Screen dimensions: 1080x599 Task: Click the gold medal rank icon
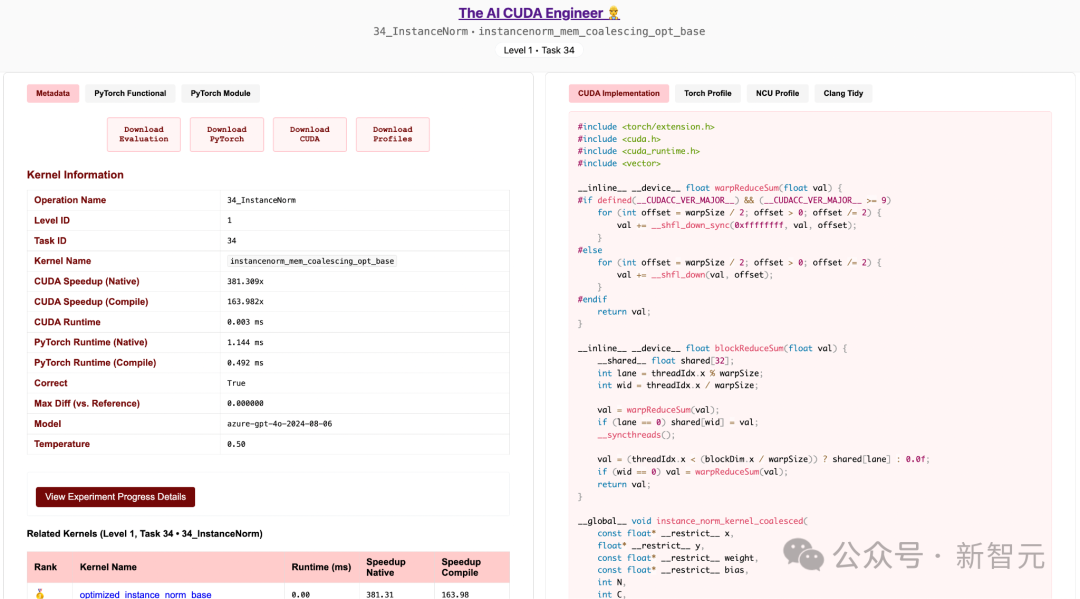click(40, 594)
